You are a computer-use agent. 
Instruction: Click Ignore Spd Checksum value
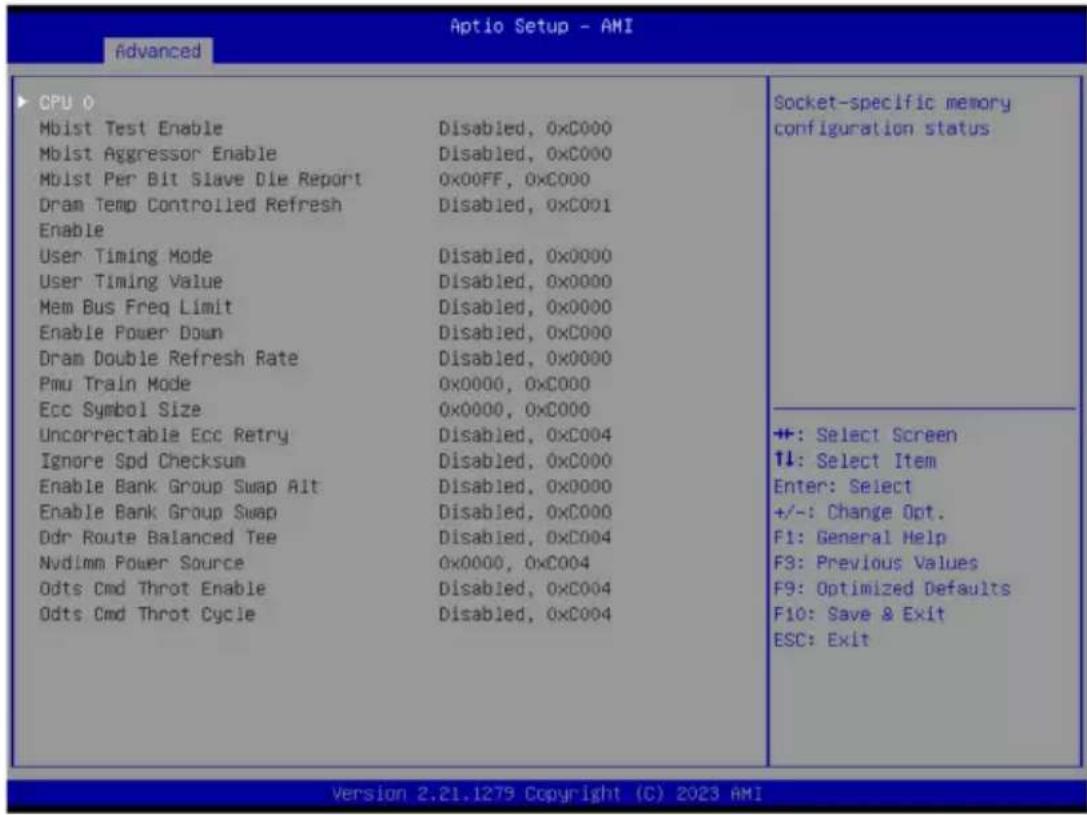point(525,461)
